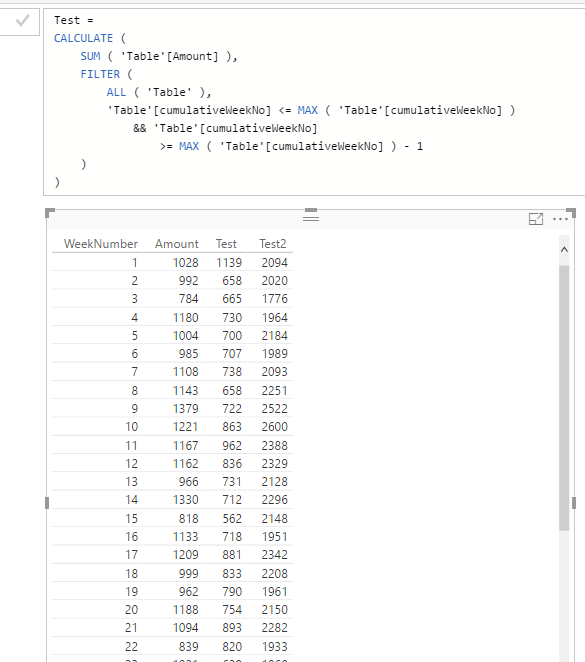The height and width of the screenshot is (662, 585).
Task: Click the CALCULATE keyword in the formula
Action: [x=83, y=38]
